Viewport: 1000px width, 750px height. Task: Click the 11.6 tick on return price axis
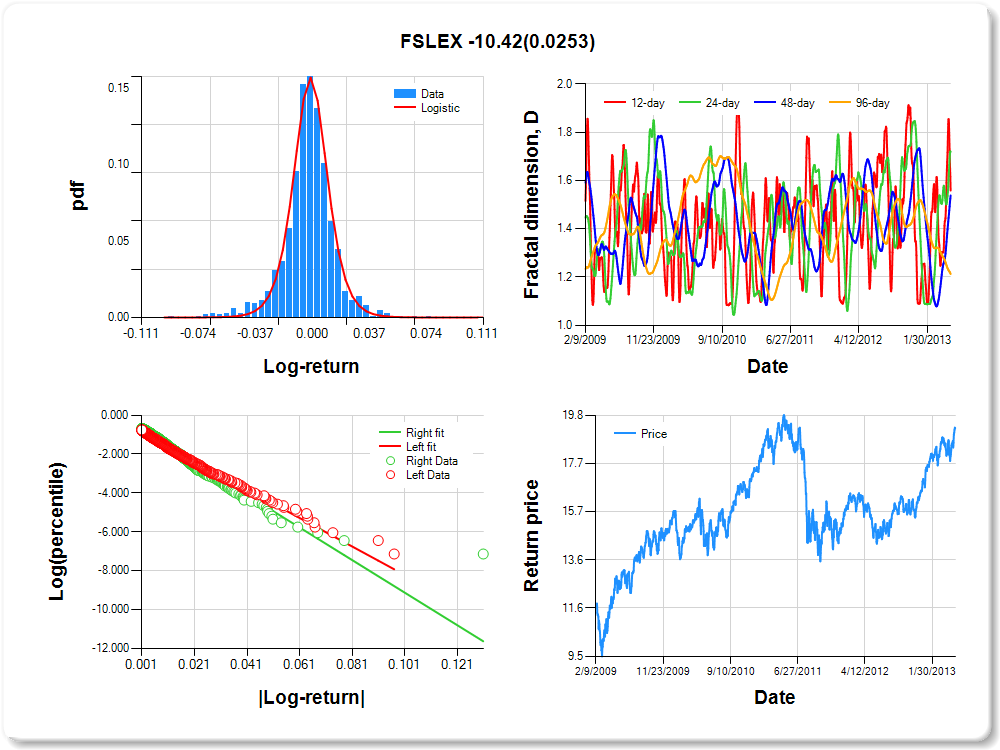pyautogui.click(x=573, y=608)
